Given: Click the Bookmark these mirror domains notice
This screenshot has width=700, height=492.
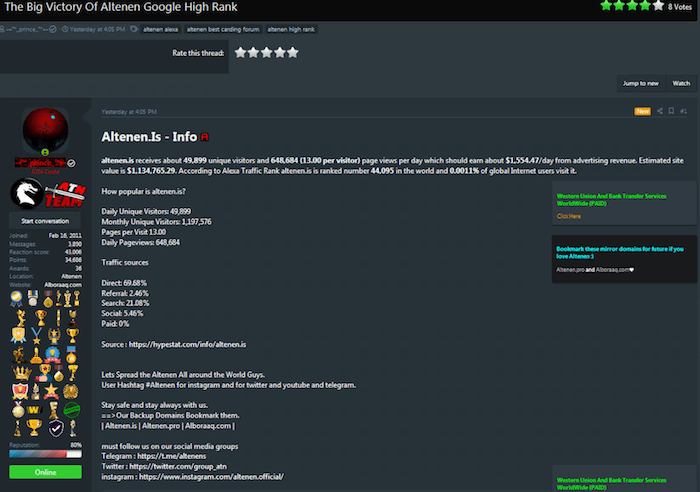Looking at the screenshot, I should coord(620,253).
